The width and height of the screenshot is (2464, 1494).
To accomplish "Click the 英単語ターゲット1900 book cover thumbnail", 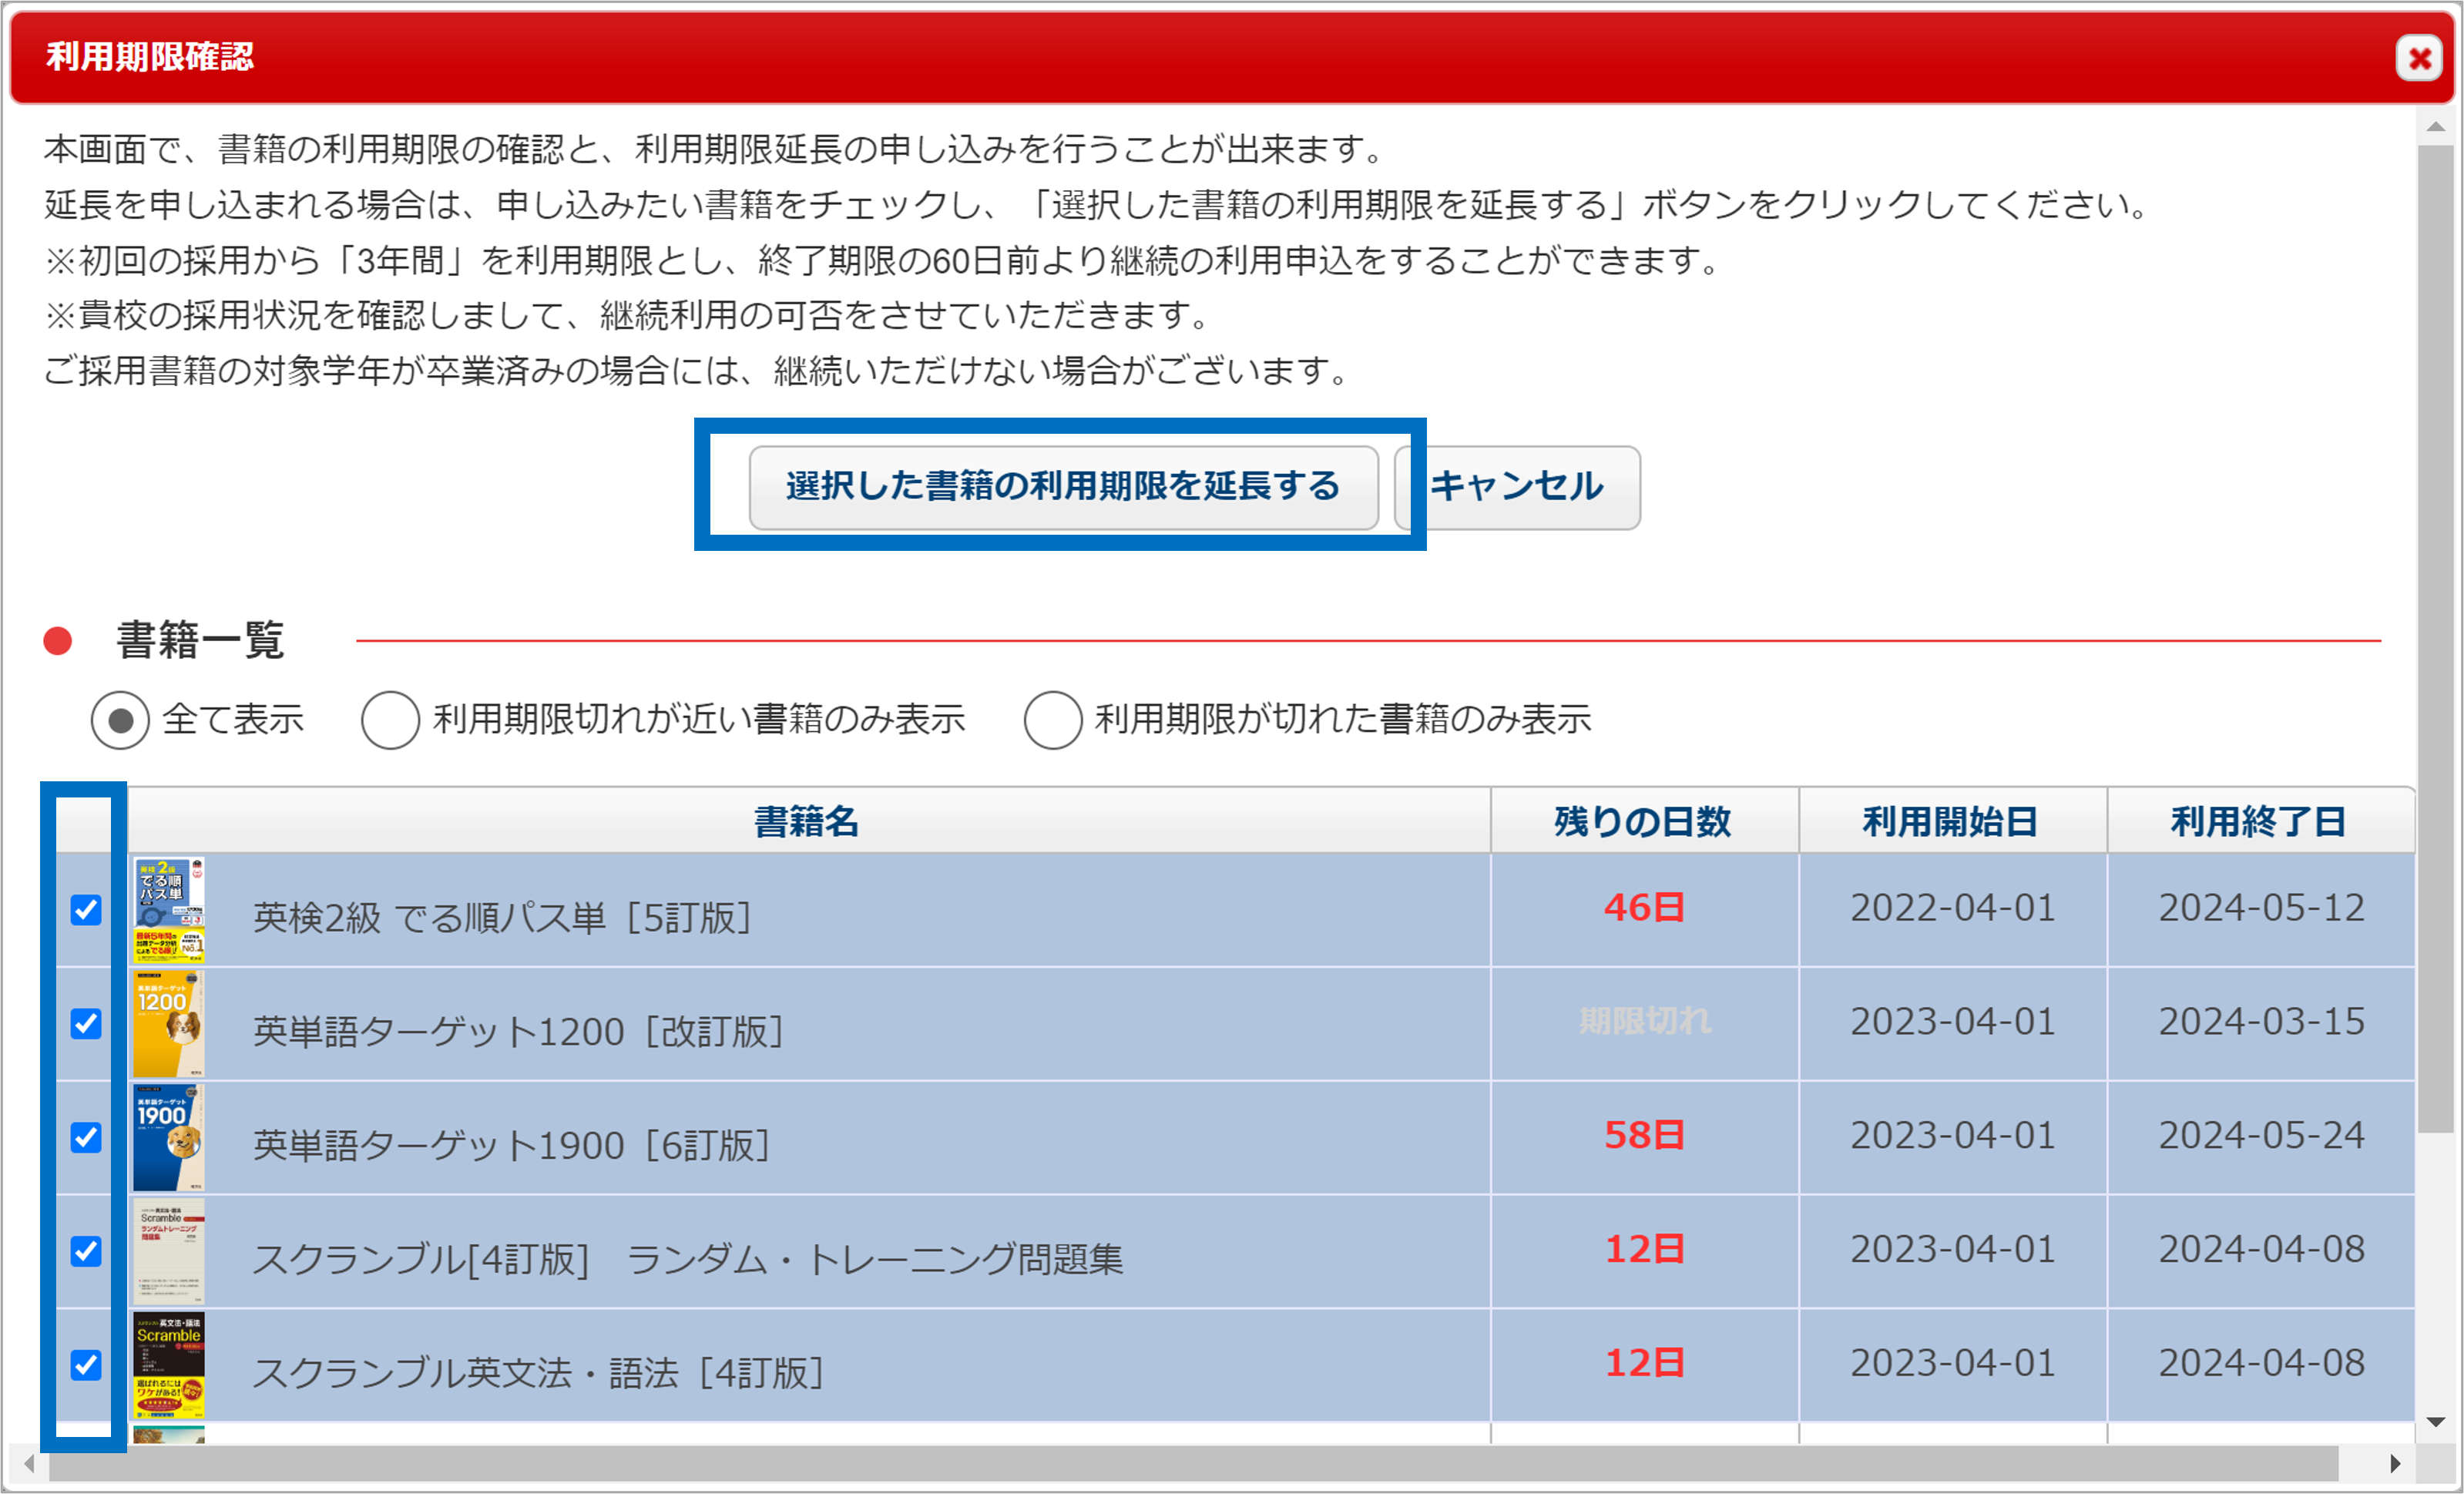I will click(x=169, y=1138).
